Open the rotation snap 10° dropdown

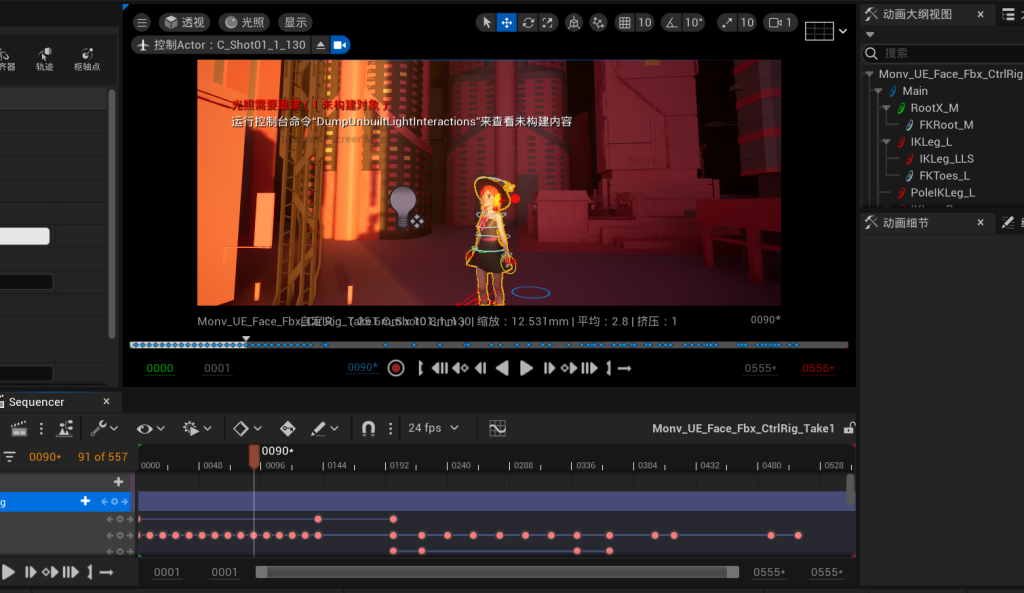[693, 23]
